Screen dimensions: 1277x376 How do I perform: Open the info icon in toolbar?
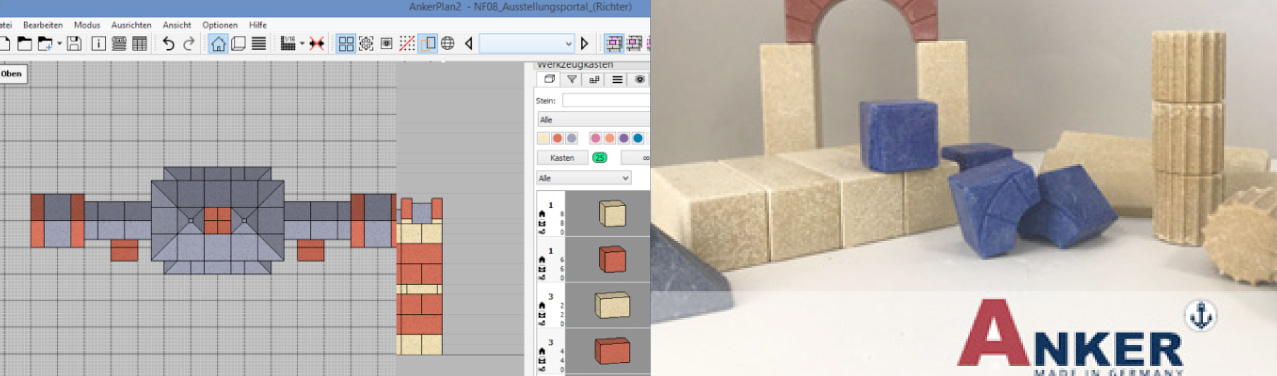(99, 44)
